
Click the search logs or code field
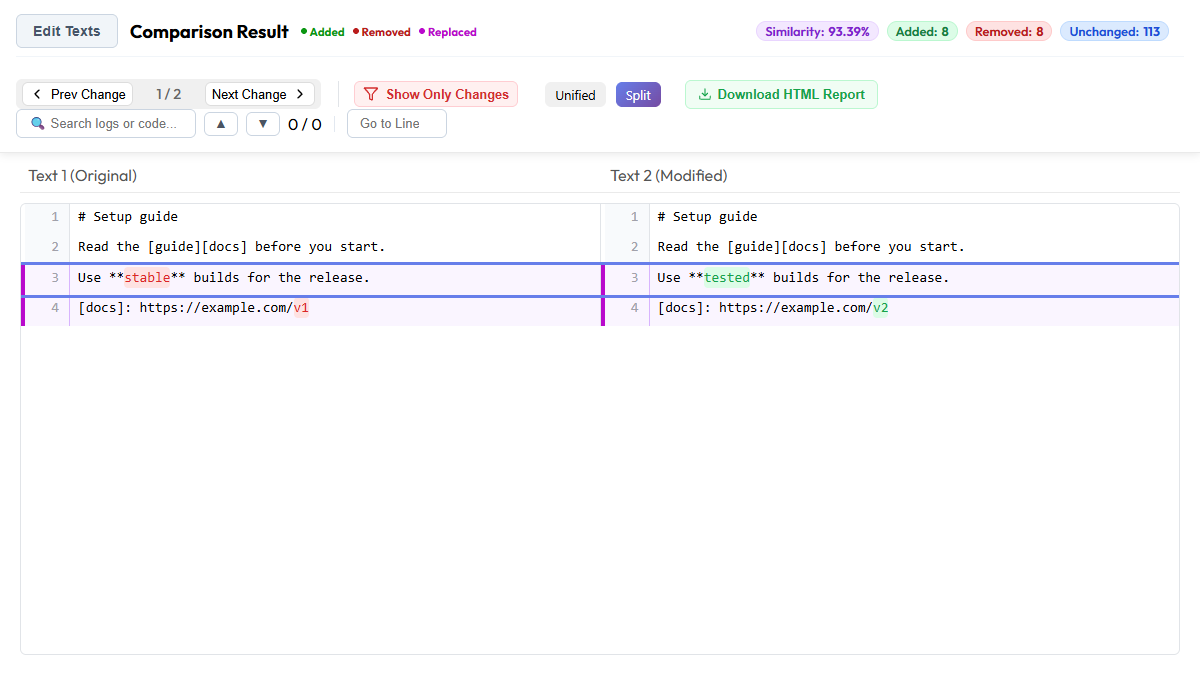pyautogui.click(x=106, y=123)
